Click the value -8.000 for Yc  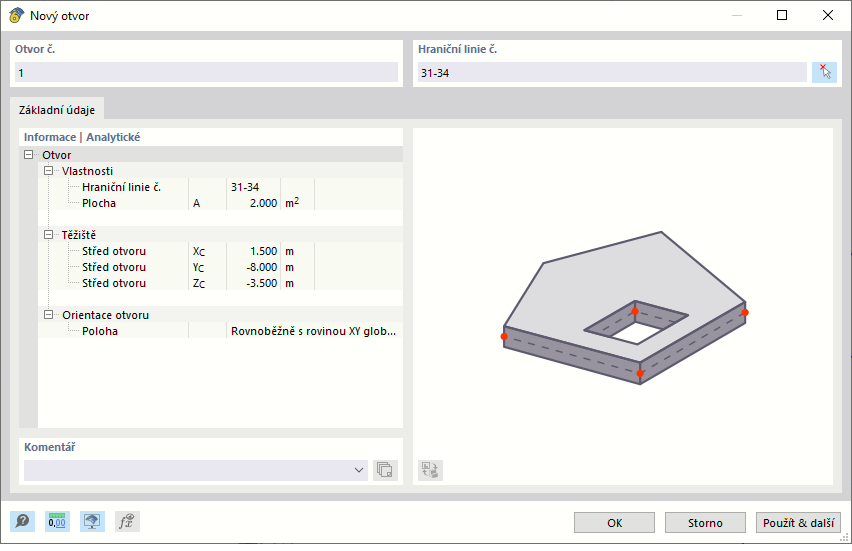(262, 267)
